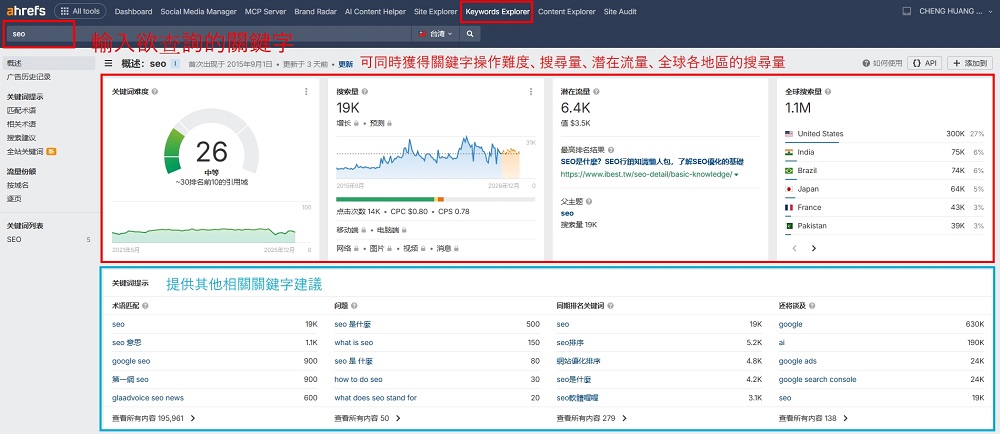Screen dimensions: 1000x434
Task: Open 逐页 under 流量份额
Action: click(x=14, y=198)
